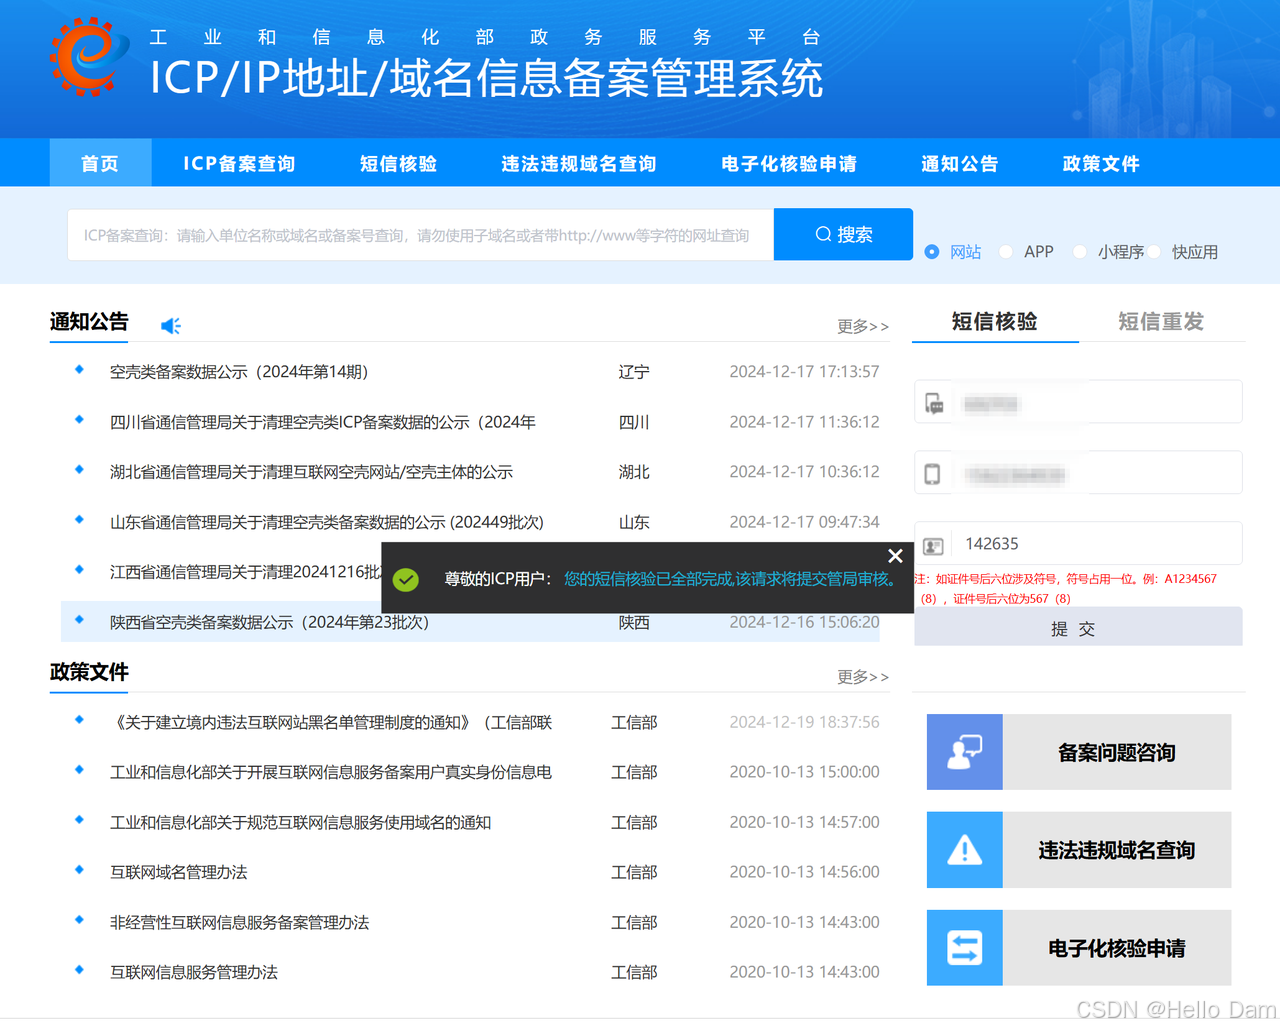Click the ID card icon beside the first input
Screen dimensions: 1280x1031
933,401
